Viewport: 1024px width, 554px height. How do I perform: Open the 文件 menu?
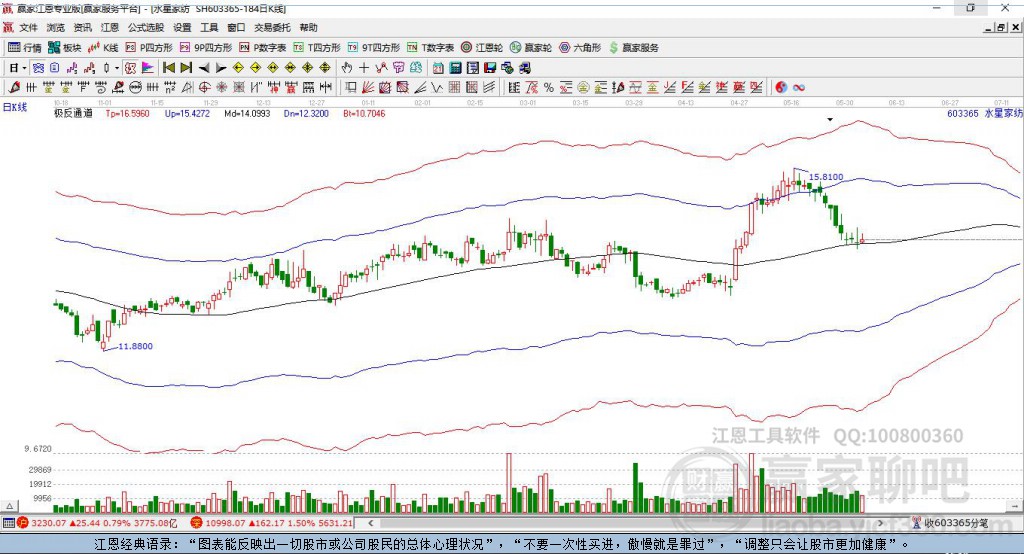pos(28,27)
